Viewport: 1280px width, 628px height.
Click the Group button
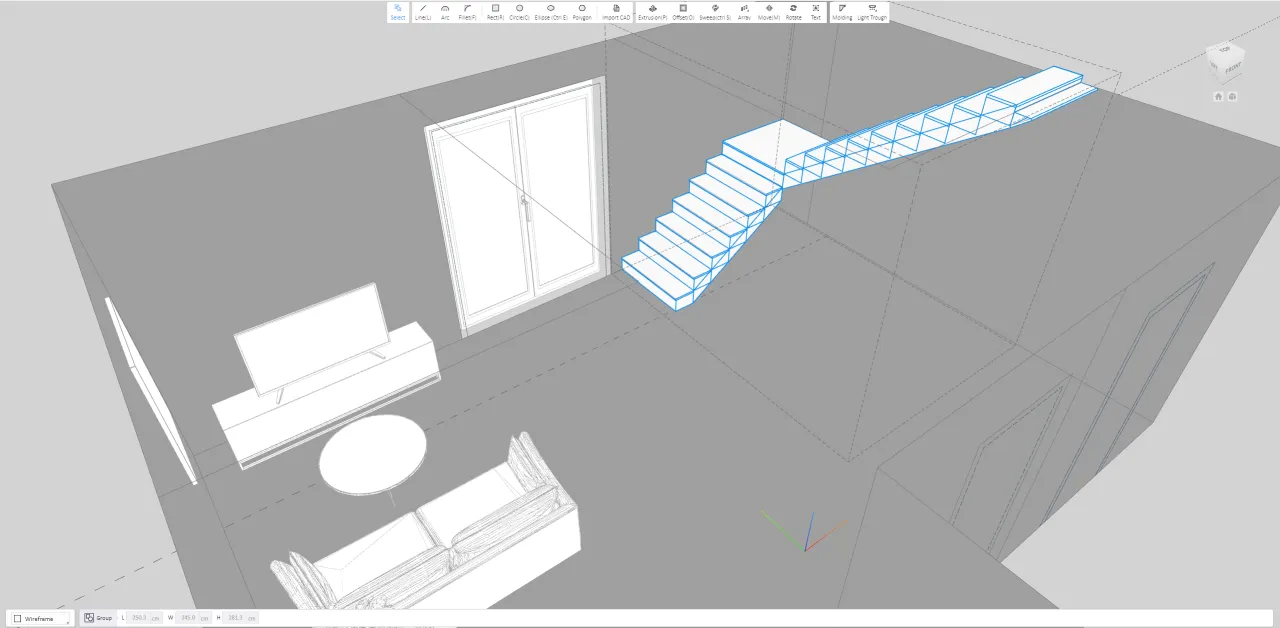(x=98, y=618)
